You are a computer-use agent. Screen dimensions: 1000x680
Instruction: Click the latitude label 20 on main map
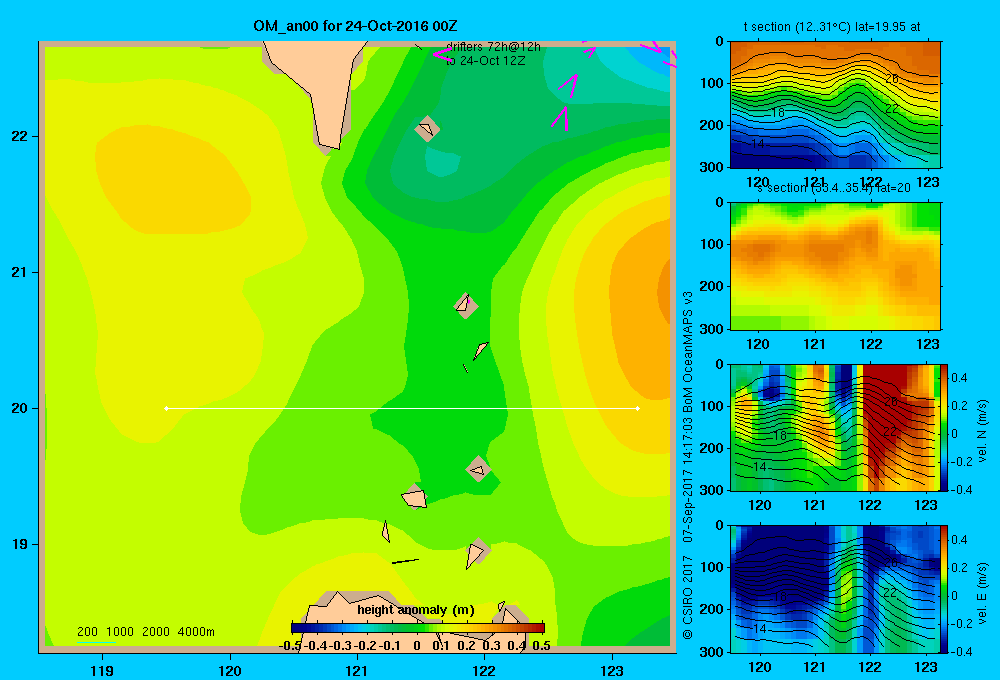click(x=20, y=408)
